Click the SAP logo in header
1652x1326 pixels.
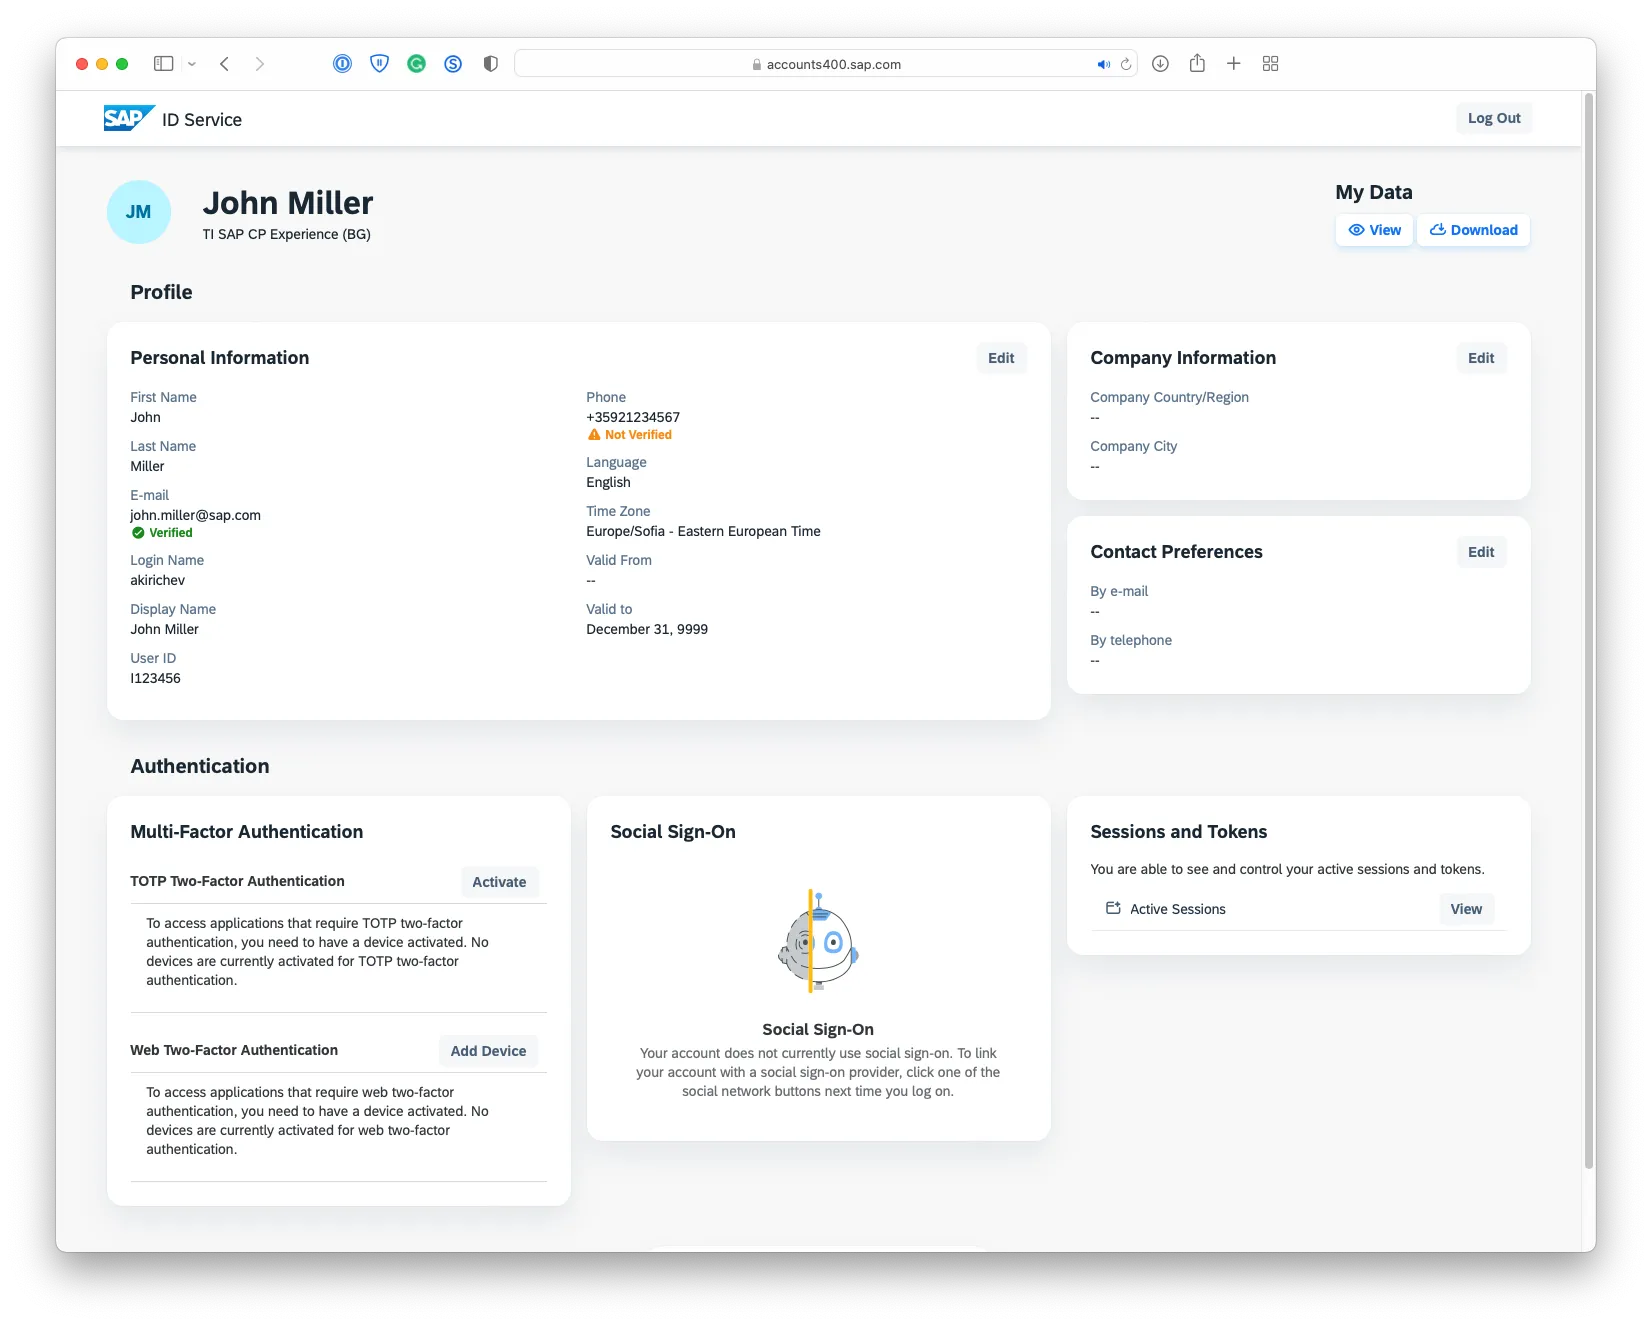coord(128,118)
